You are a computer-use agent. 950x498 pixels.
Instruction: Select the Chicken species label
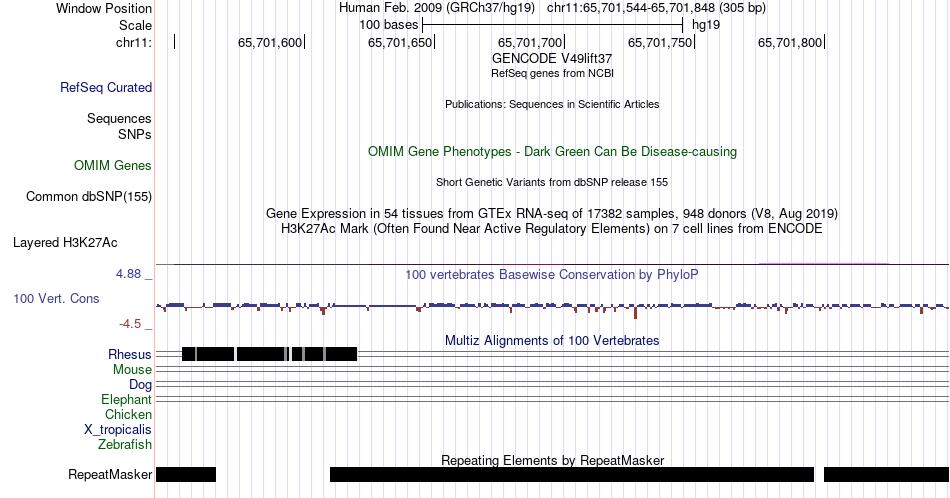click(128, 414)
